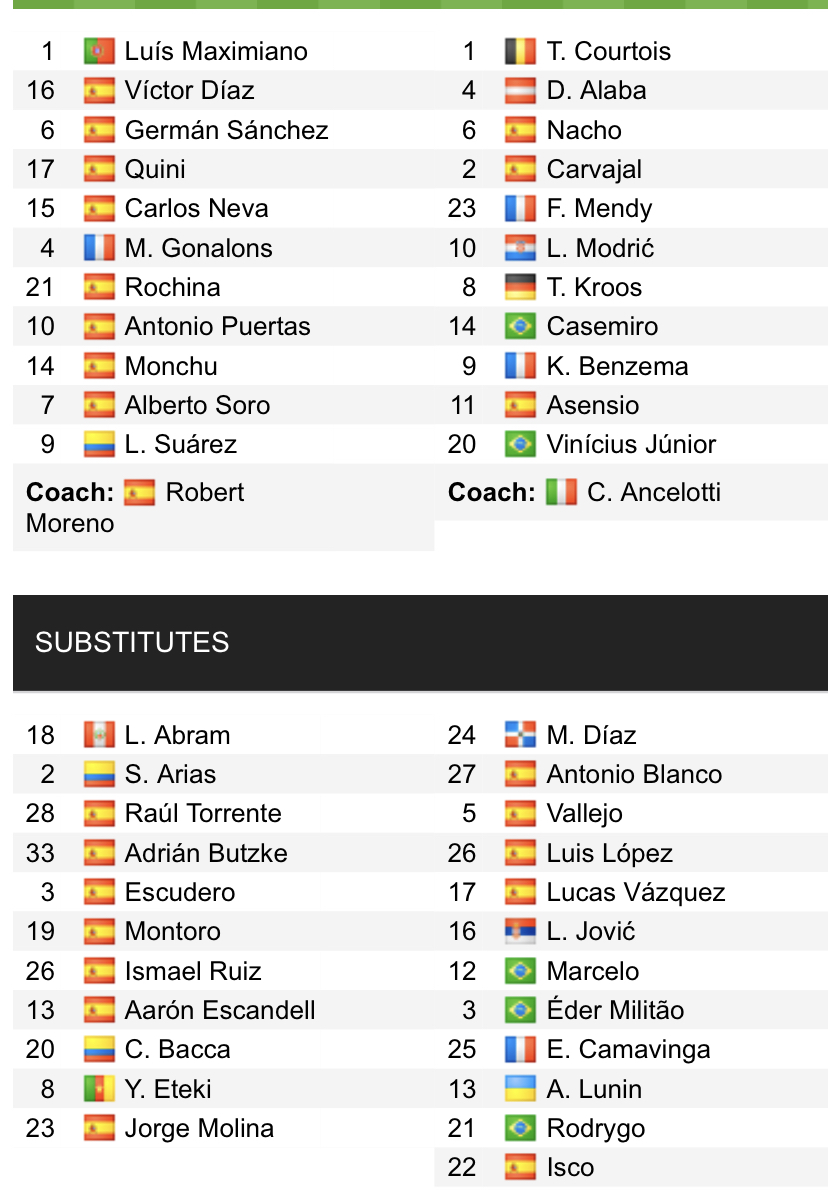828x1204 pixels.
Task: Select Antonio Puertas in the lineup
Action: click(x=217, y=326)
